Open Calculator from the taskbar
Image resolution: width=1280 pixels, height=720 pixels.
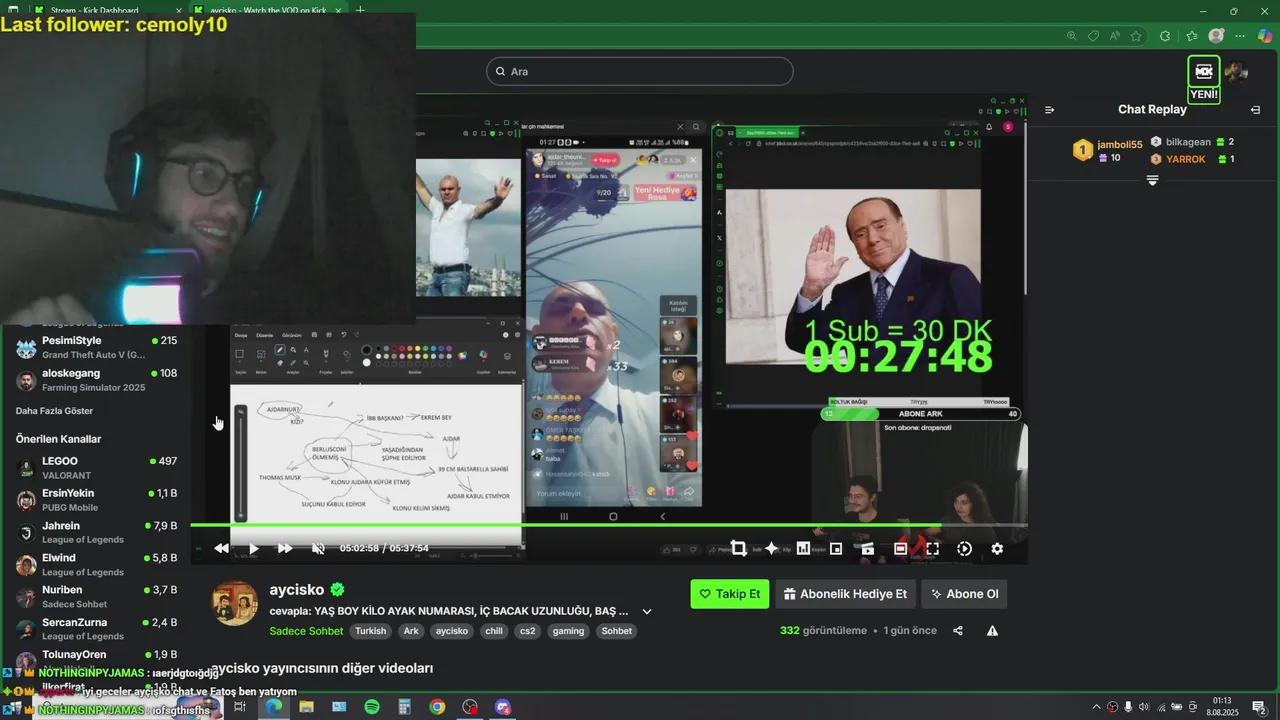click(x=404, y=707)
